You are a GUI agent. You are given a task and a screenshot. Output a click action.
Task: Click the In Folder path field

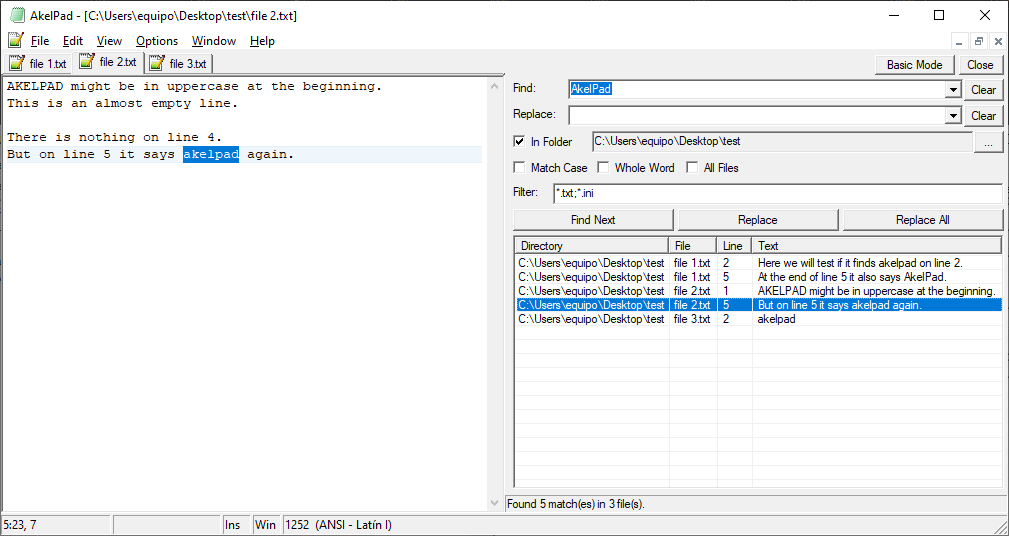pyautogui.click(x=782, y=141)
